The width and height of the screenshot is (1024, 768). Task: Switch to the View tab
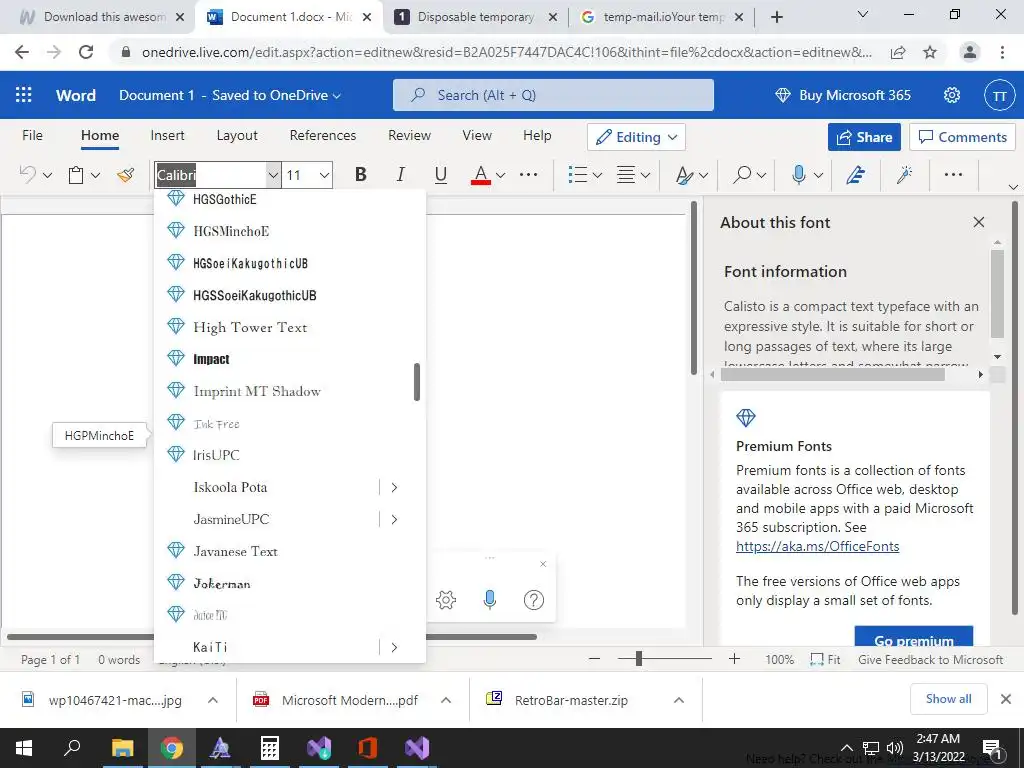(x=477, y=135)
